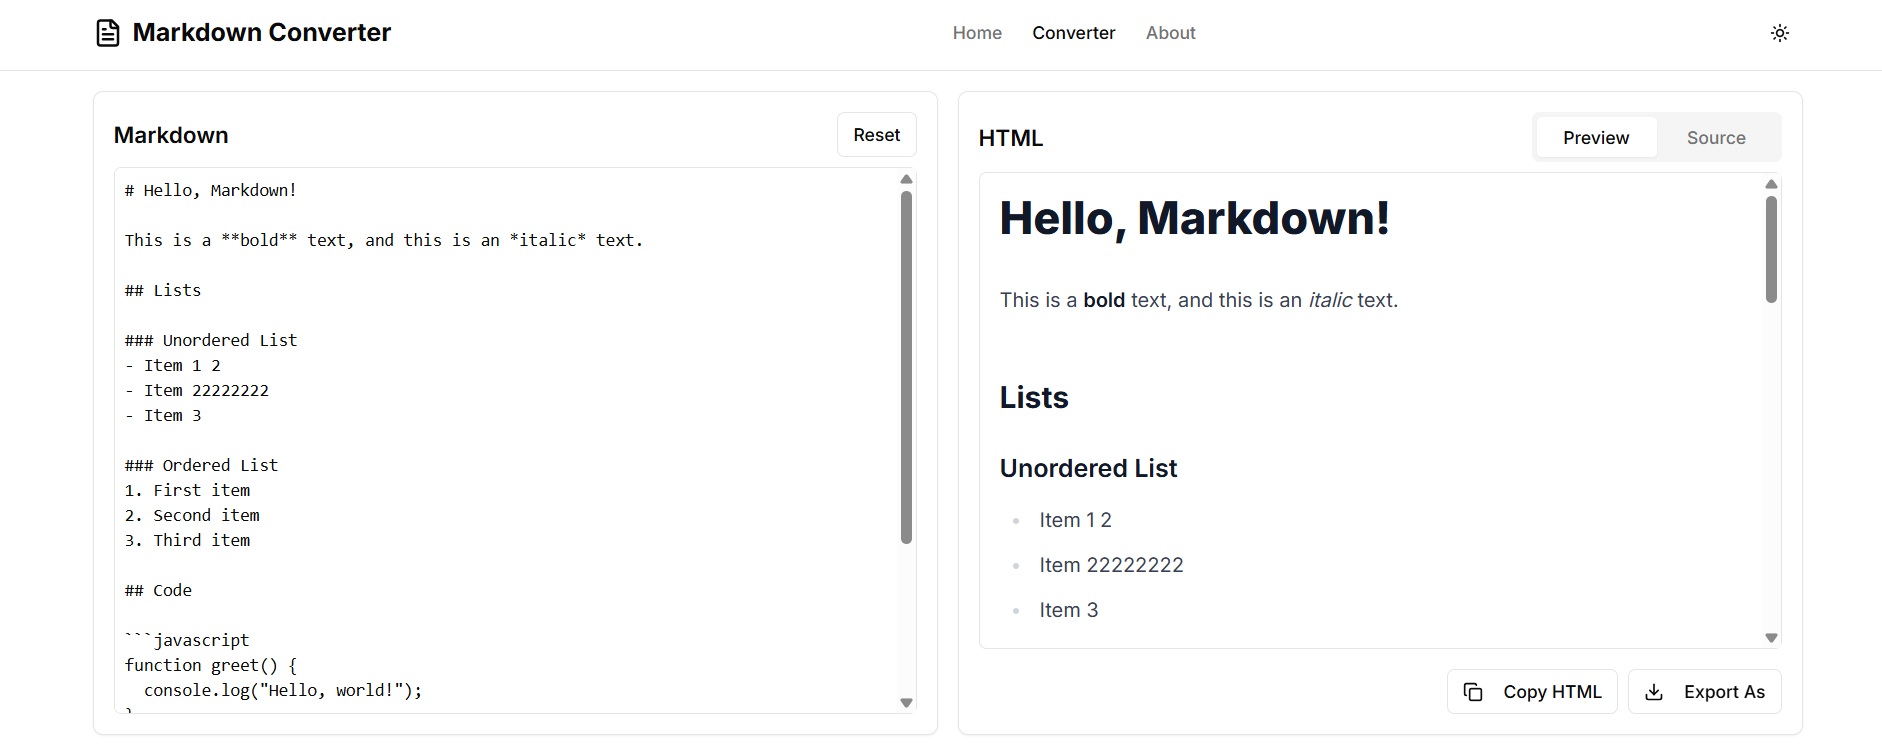
Task: Click the HTML preview scrollbar thumb
Action: coord(1771,249)
